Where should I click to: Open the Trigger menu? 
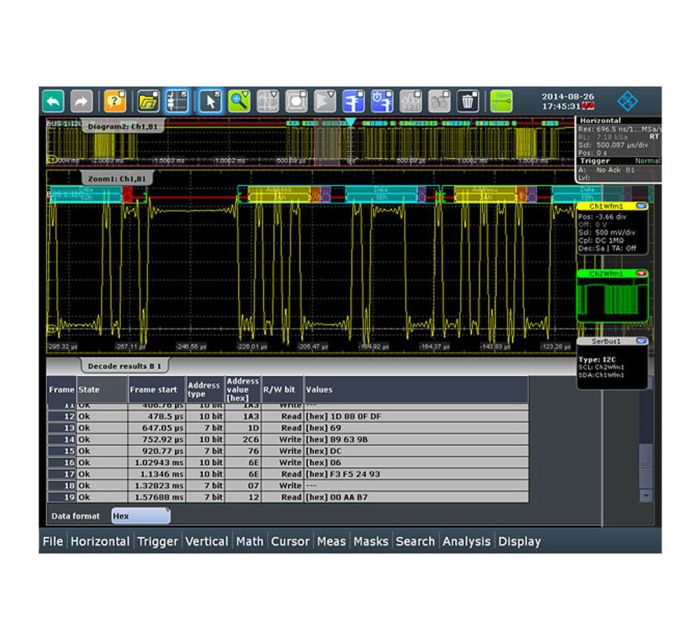tap(158, 541)
